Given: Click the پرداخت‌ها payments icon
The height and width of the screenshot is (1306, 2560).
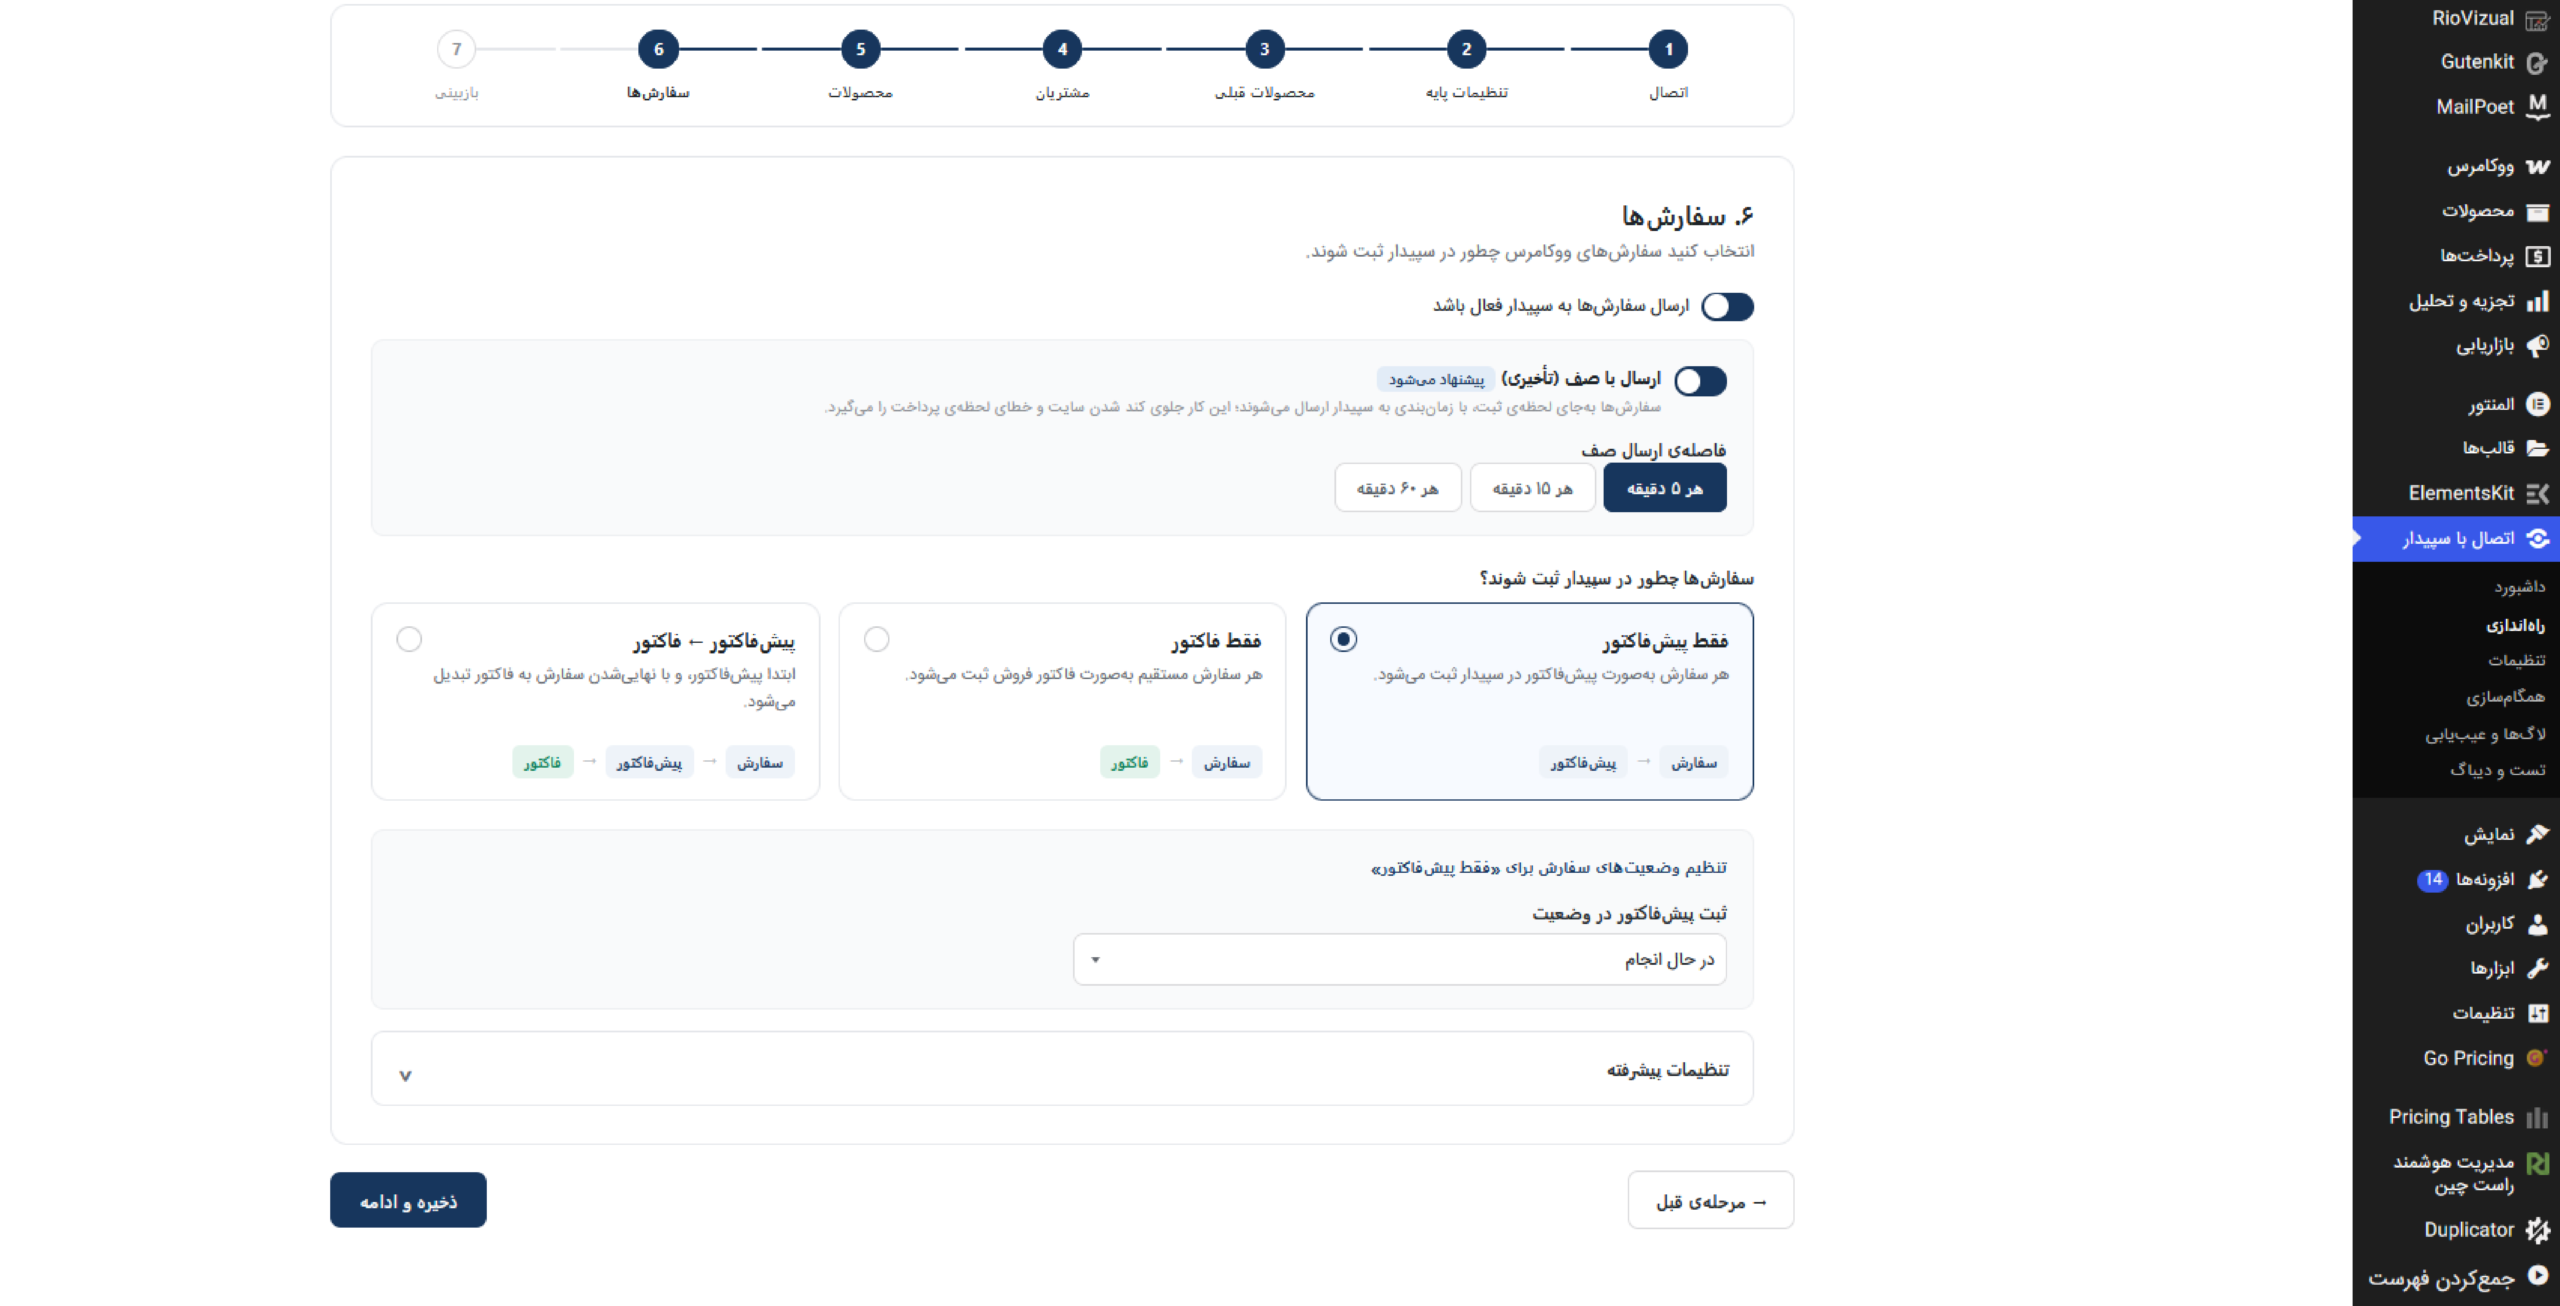Looking at the screenshot, I should click(x=2537, y=256).
